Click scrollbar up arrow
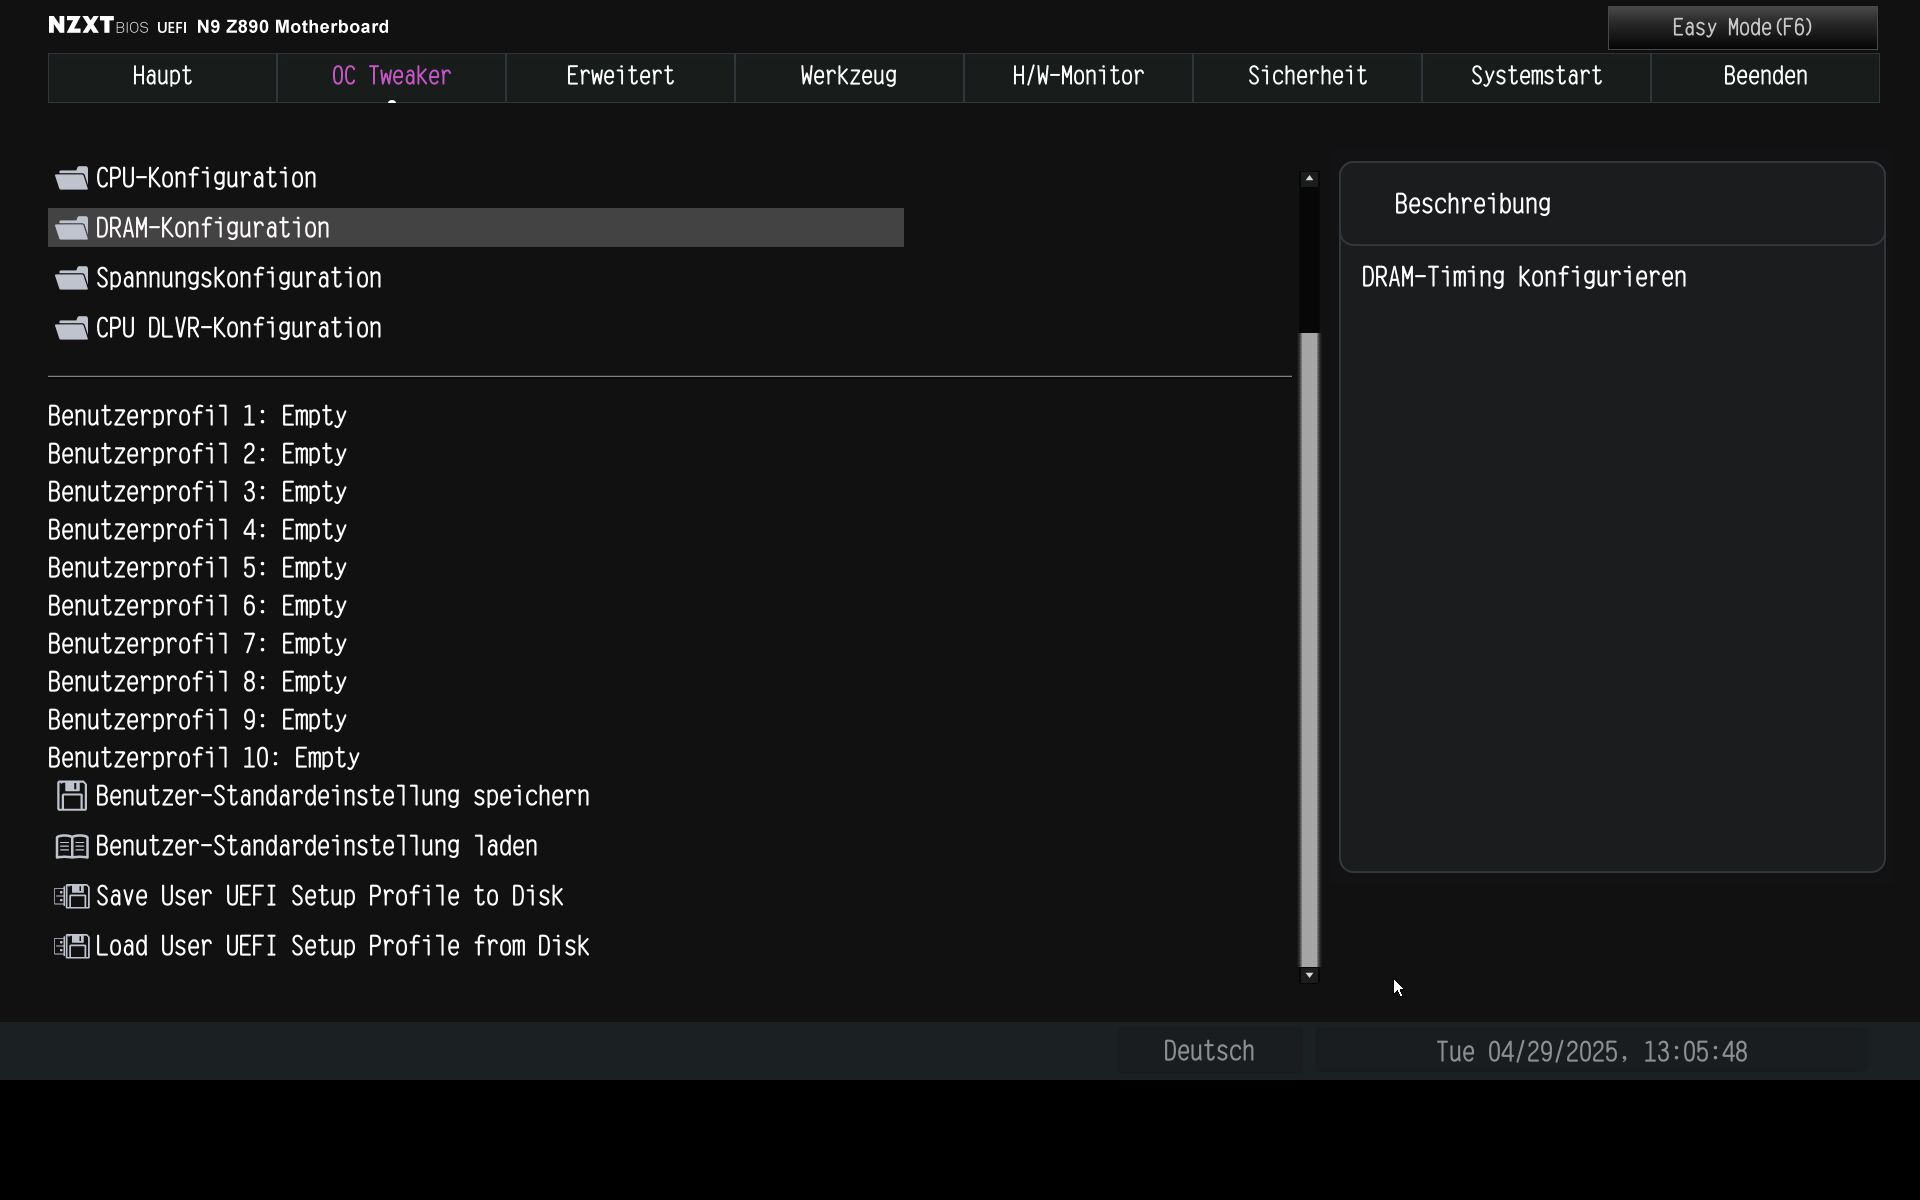Image resolution: width=1920 pixels, height=1200 pixels. (1309, 179)
